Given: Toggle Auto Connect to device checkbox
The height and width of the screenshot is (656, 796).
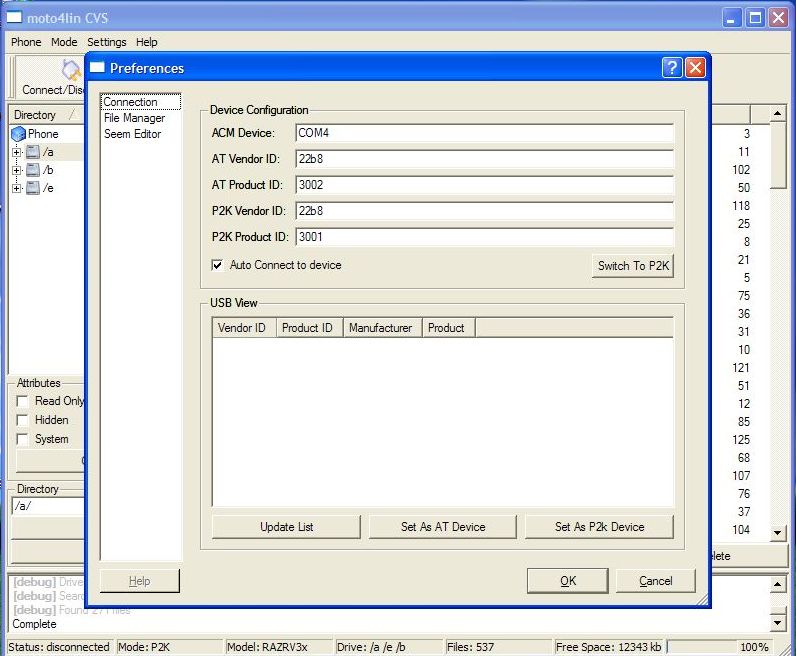Looking at the screenshot, I should point(217,265).
